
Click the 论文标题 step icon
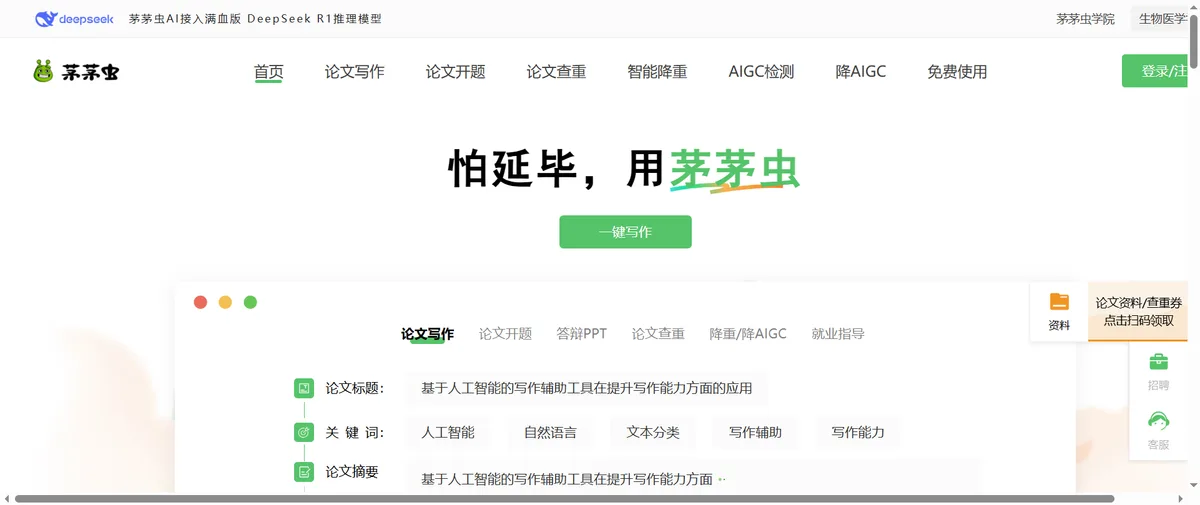(304, 388)
